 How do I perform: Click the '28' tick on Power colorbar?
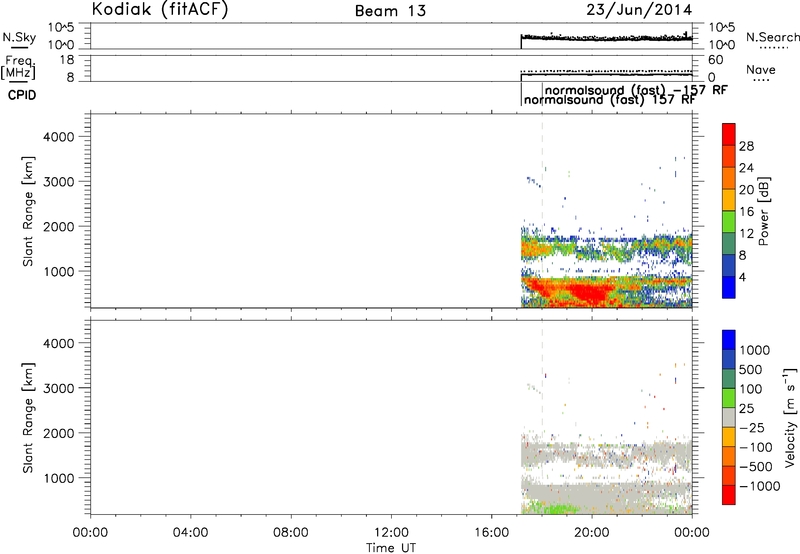click(x=746, y=146)
